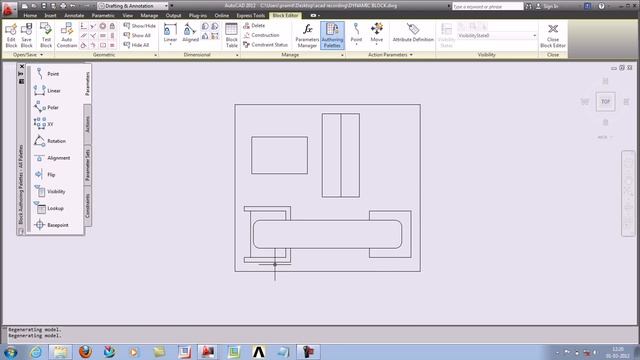
Task: Select the Basepoint parameter in palette
Action: point(51,224)
